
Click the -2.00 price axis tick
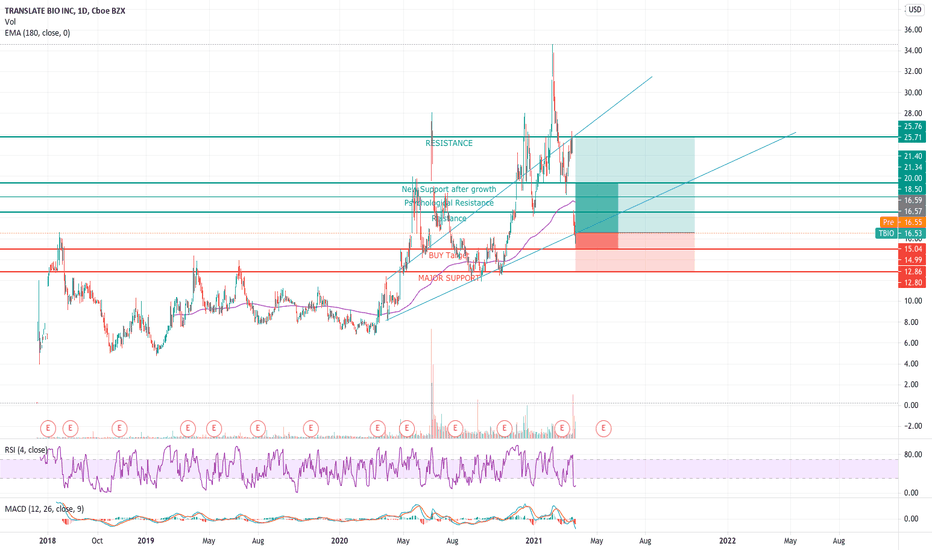pos(913,426)
